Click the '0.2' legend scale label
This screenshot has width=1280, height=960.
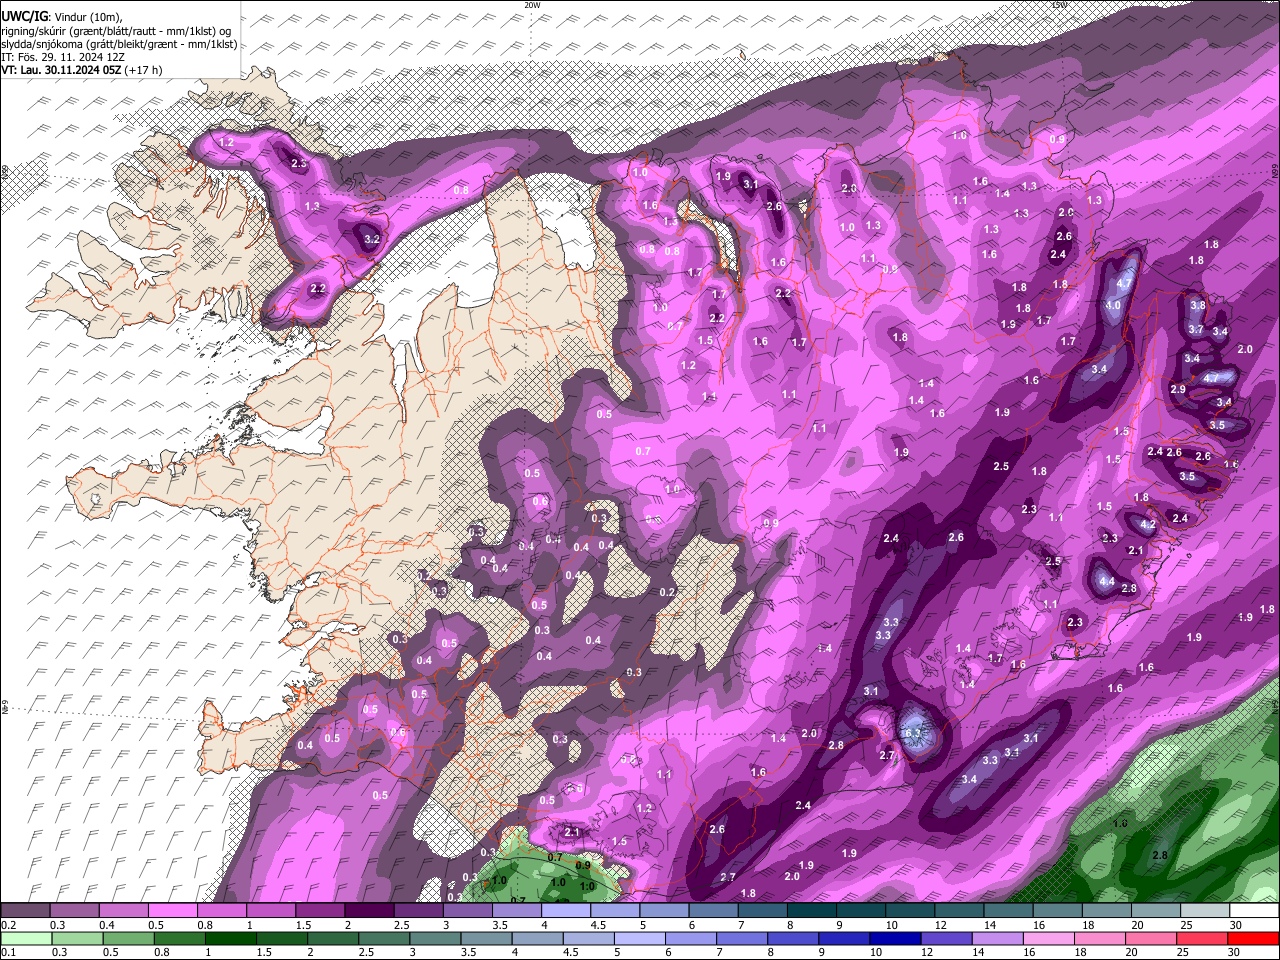tap(8, 925)
